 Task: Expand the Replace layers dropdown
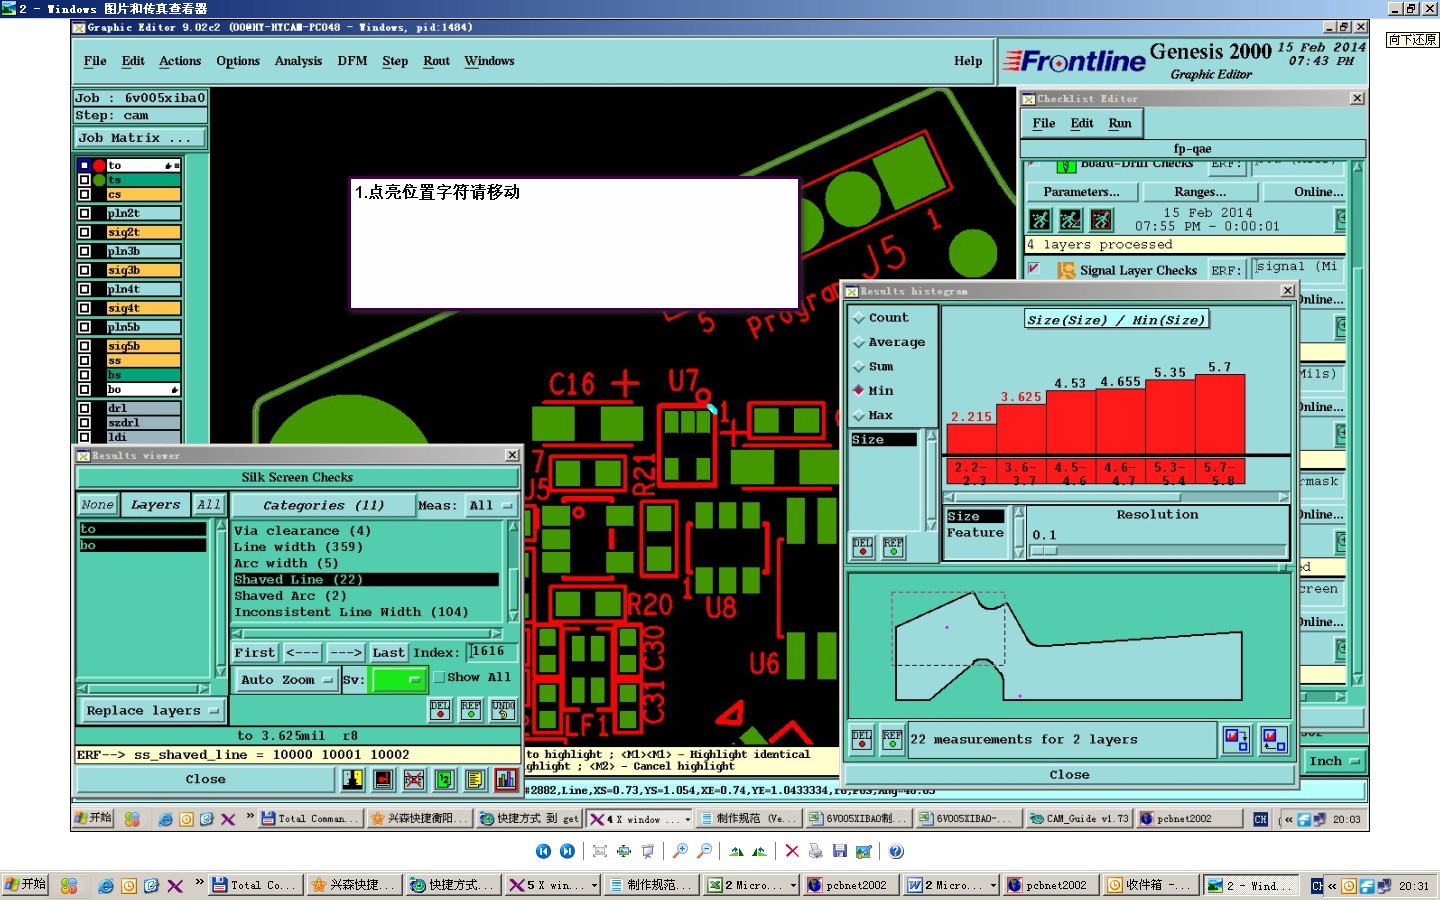(152, 711)
